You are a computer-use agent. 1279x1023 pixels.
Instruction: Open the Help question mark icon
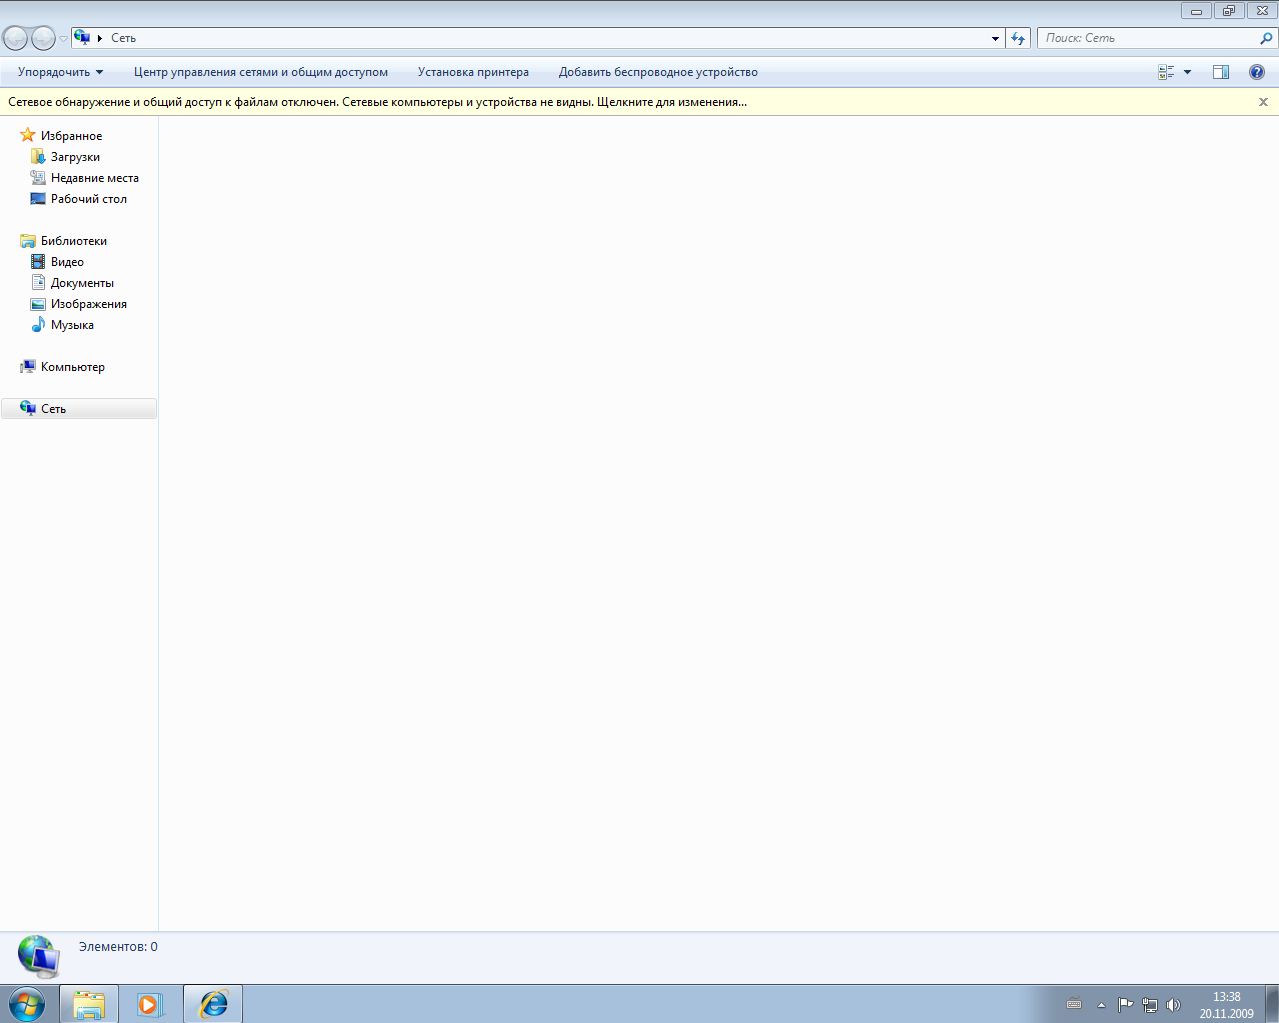[1256, 72]
